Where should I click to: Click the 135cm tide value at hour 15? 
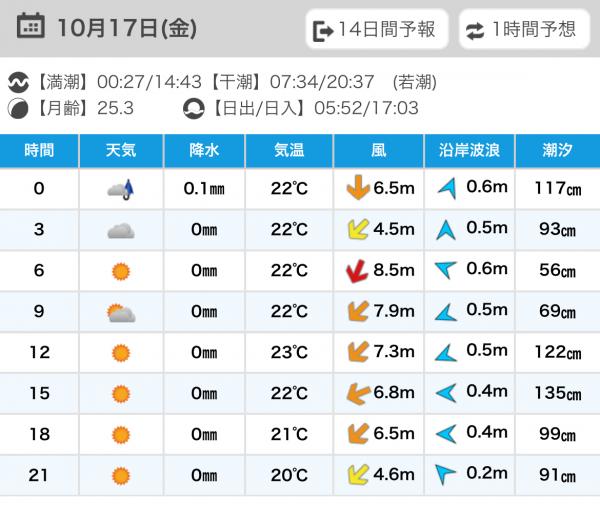[x=557, y=394]
